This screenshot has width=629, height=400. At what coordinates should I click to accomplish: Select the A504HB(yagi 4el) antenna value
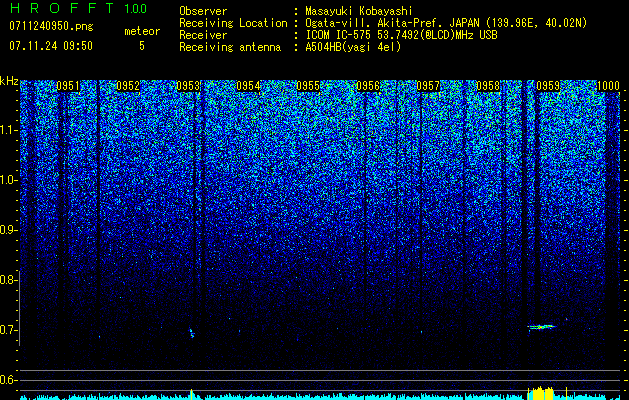[x=353, y=47]
